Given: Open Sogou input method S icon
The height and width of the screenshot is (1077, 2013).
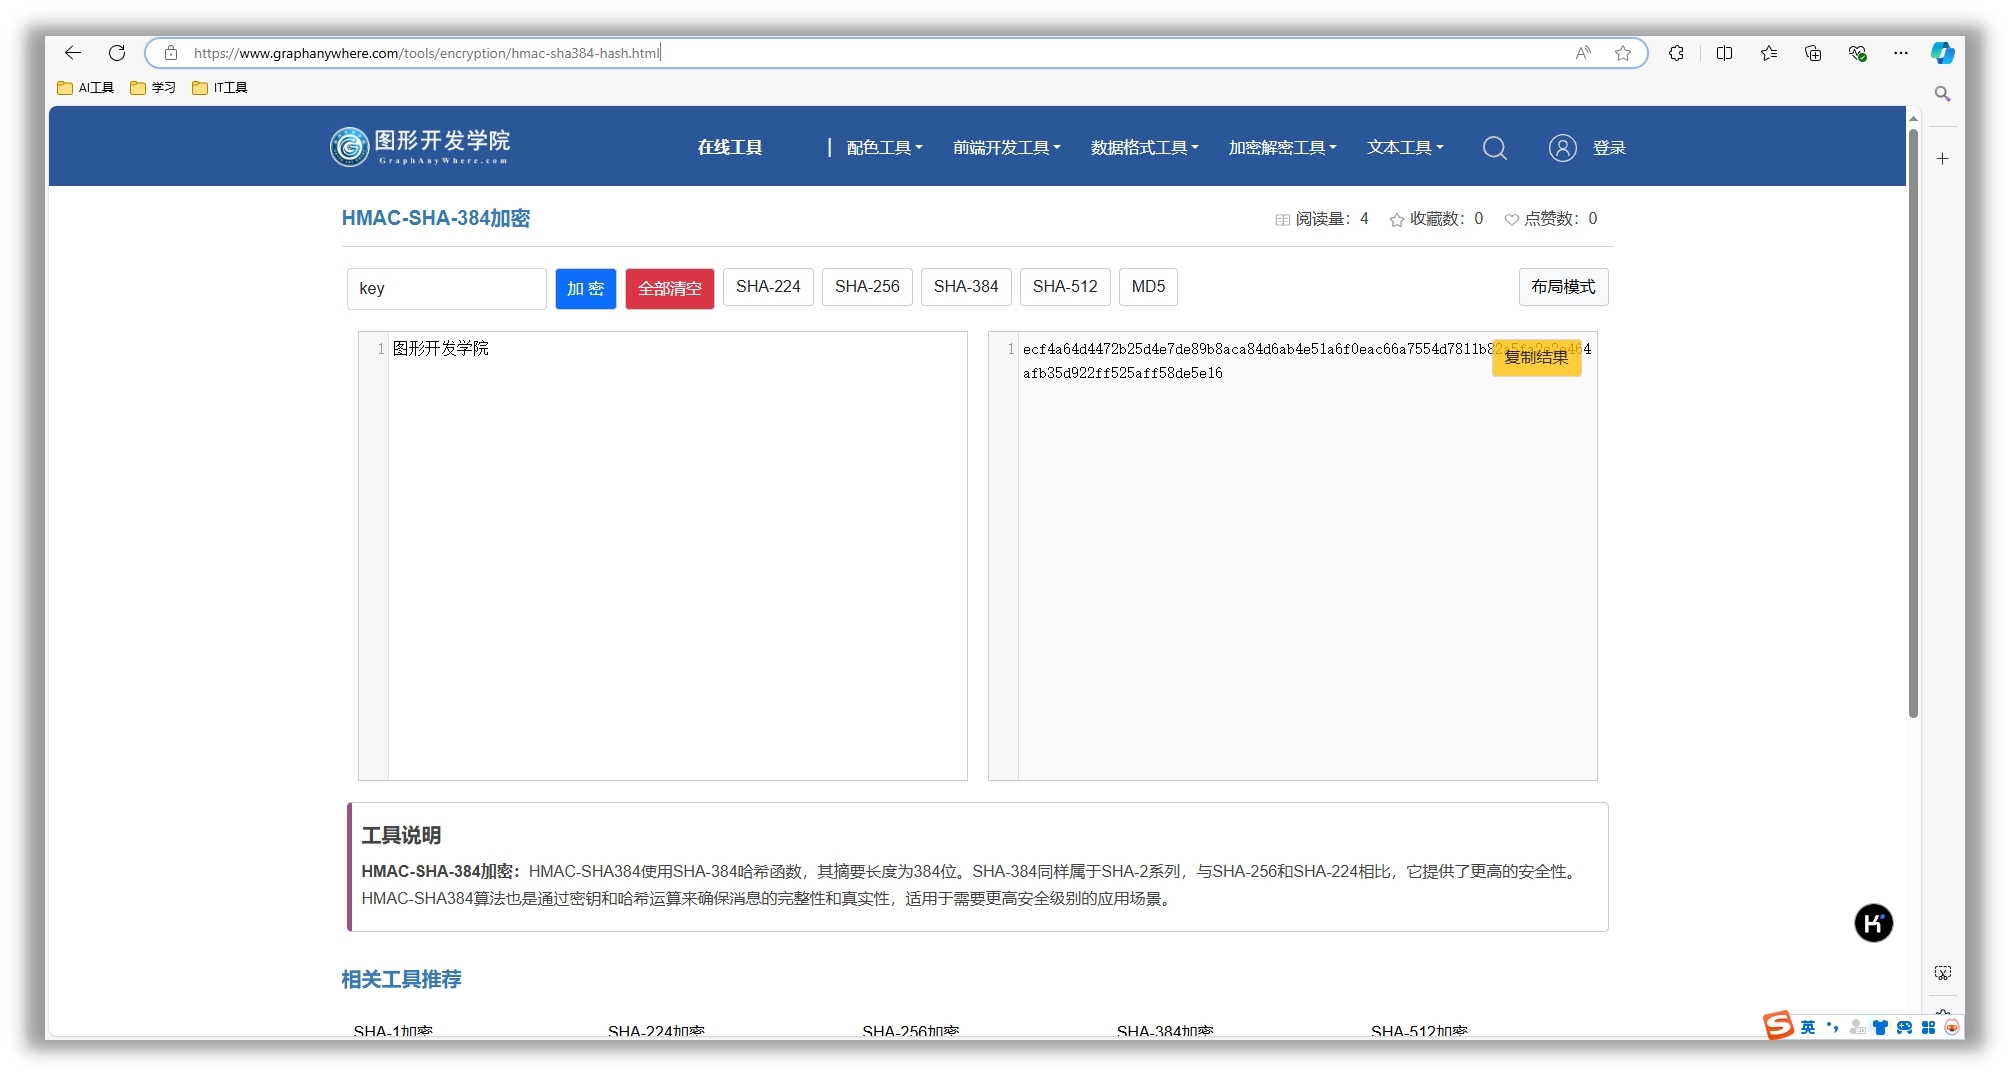Looking at the screenshot, I should [1779, 1025].
